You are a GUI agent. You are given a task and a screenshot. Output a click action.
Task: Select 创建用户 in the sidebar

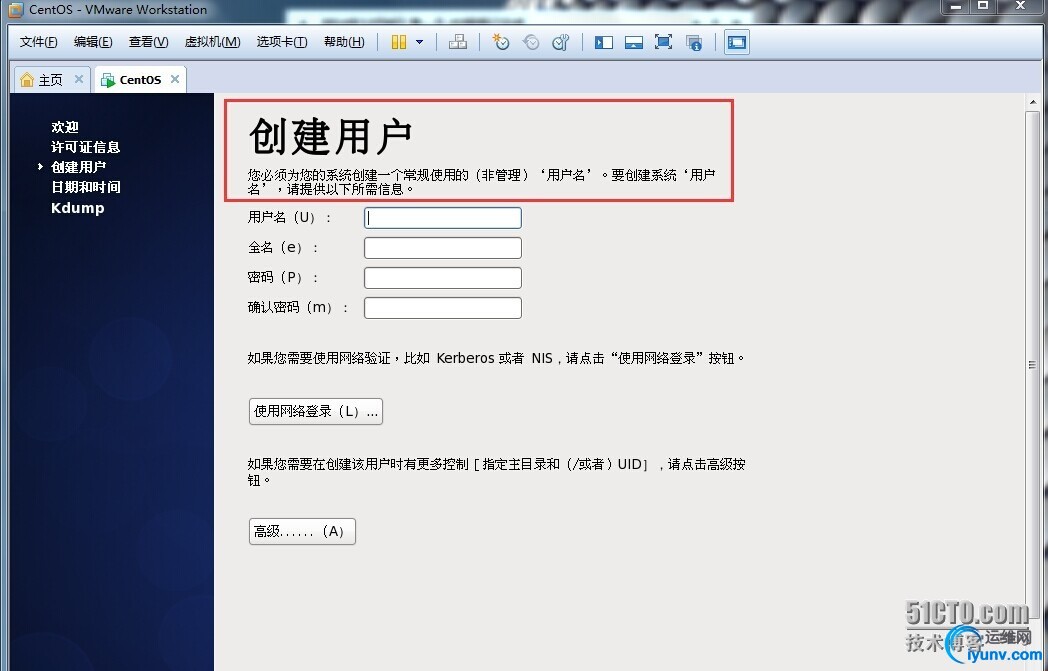point(78,167)
